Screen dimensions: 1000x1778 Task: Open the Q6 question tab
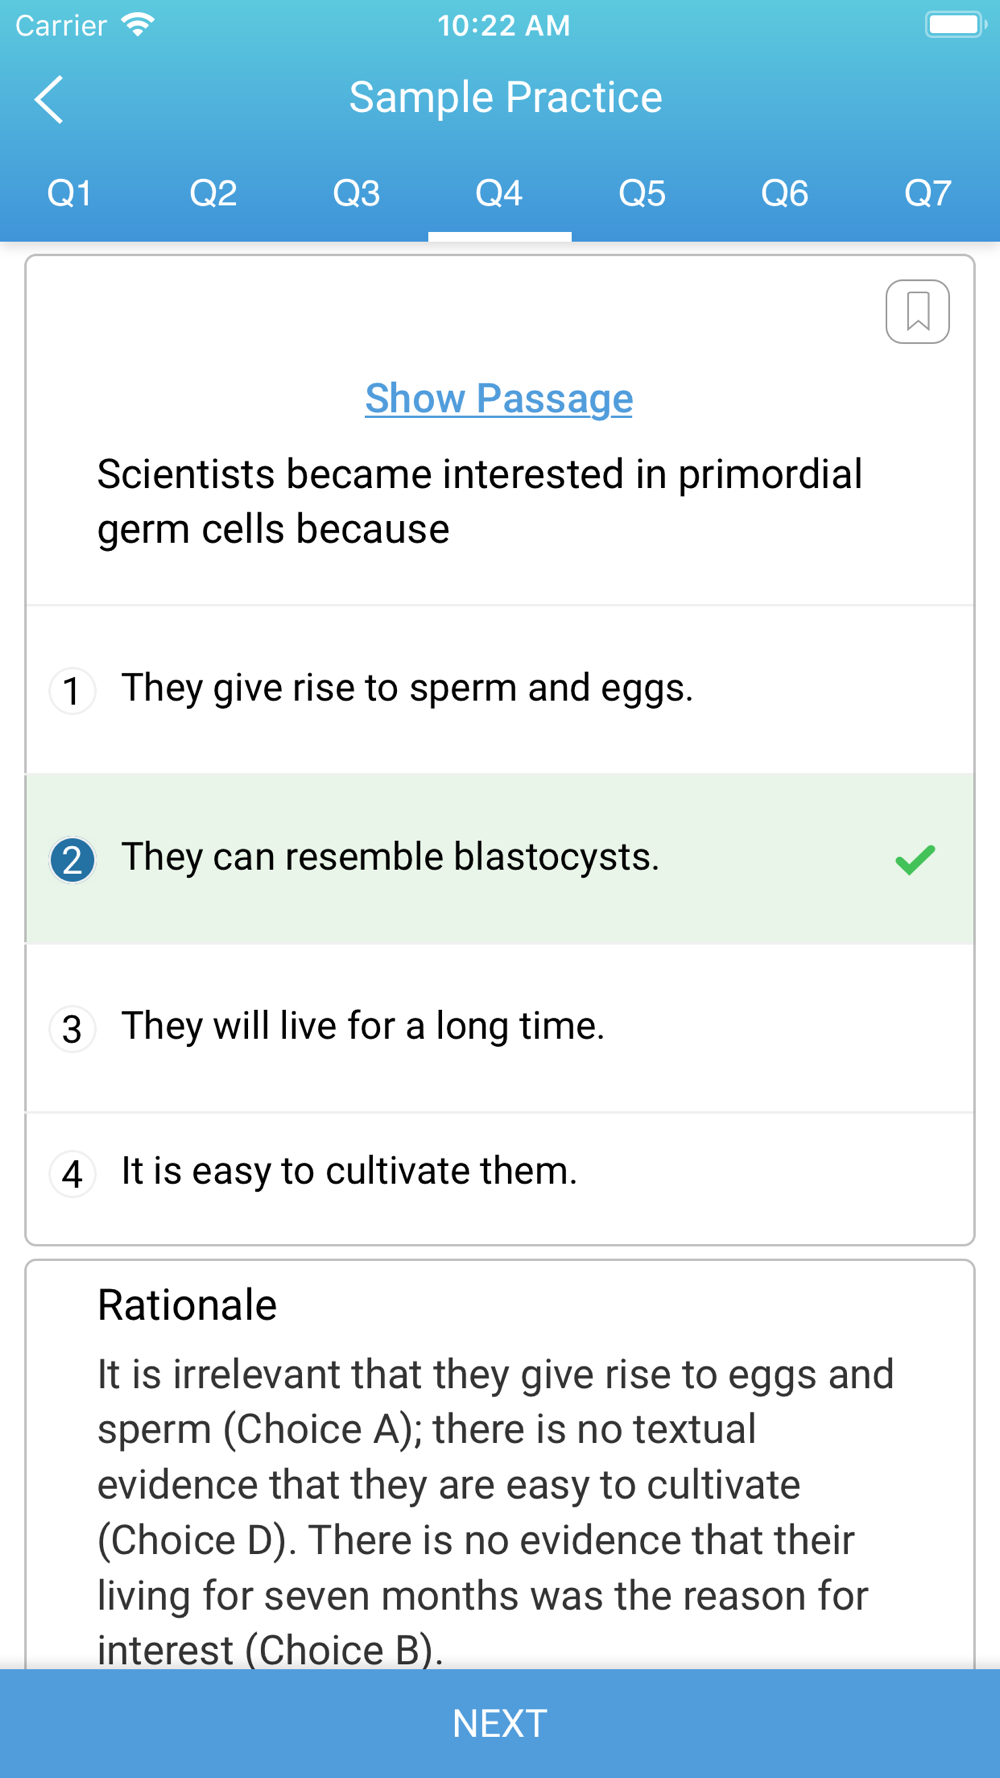pos(785,193)
